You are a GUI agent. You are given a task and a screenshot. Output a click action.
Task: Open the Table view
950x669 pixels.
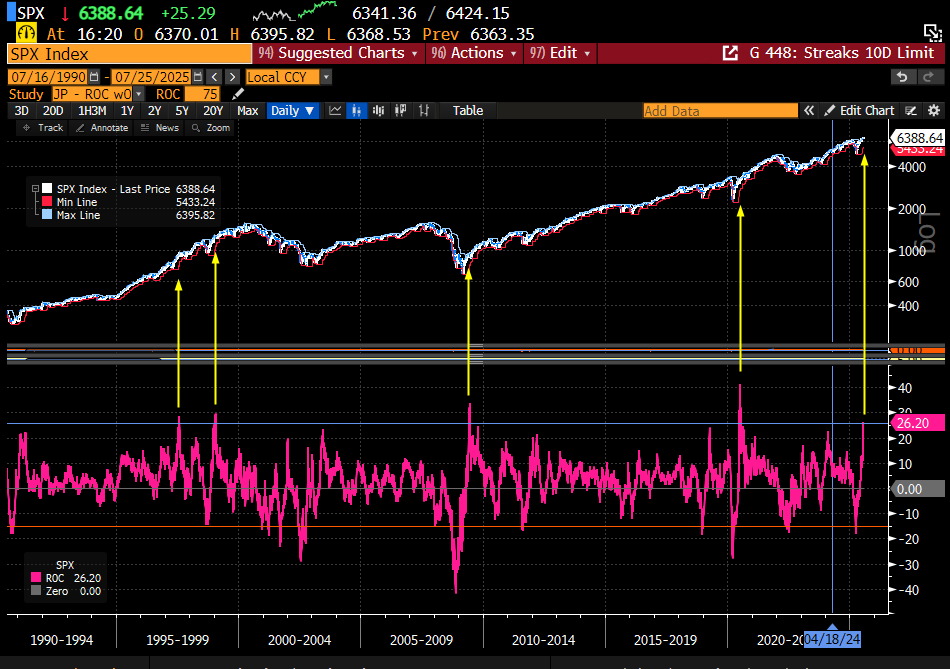468,110
